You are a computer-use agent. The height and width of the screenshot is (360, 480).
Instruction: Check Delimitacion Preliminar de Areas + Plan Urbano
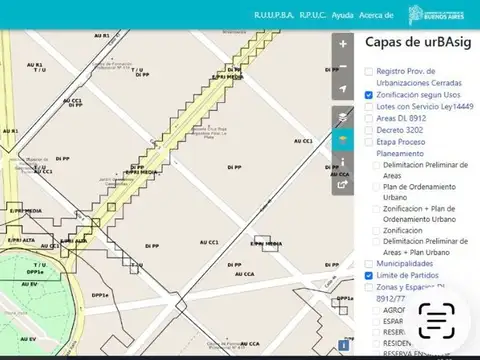point(376,241)
